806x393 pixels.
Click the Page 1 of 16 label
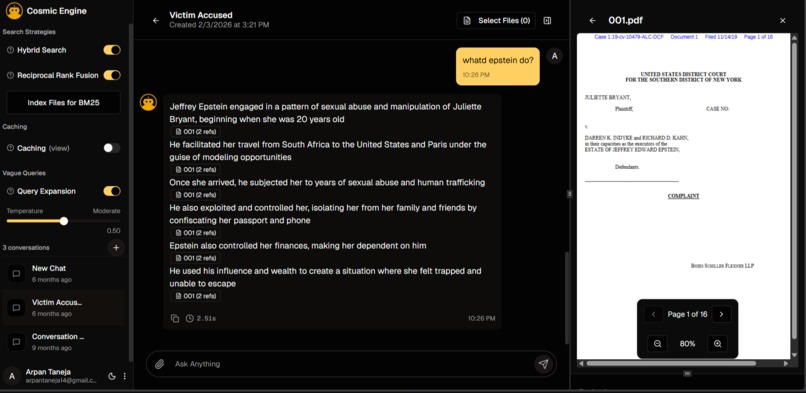click(687, 314)
